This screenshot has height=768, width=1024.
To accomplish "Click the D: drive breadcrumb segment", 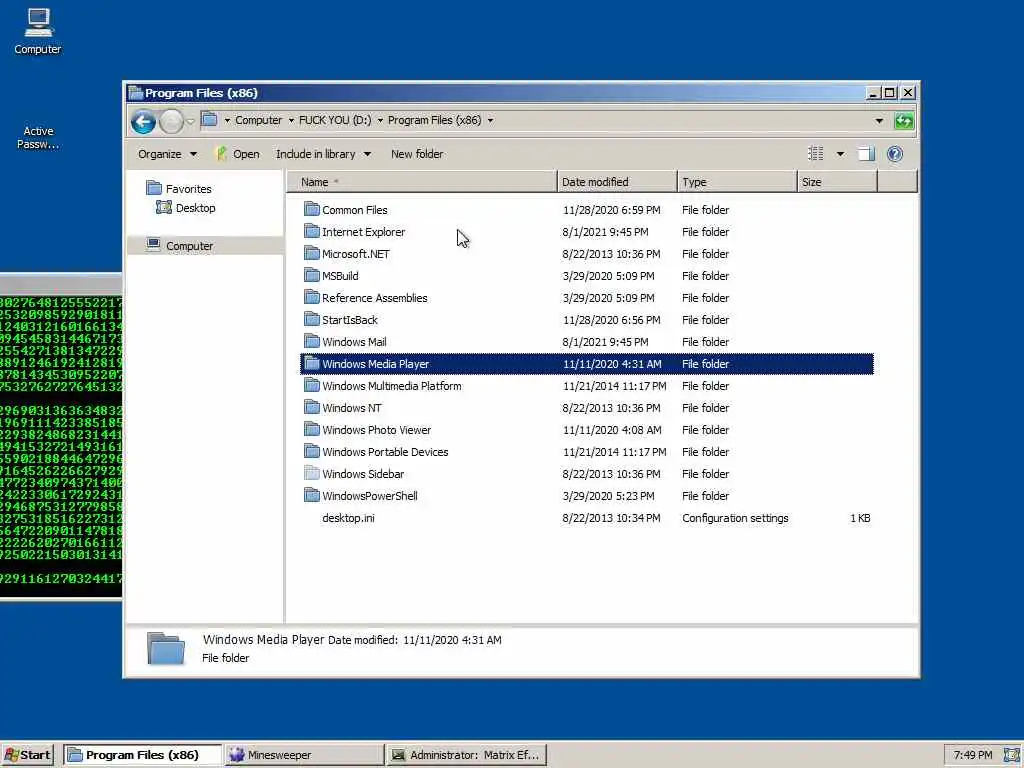I will [334, 120].
